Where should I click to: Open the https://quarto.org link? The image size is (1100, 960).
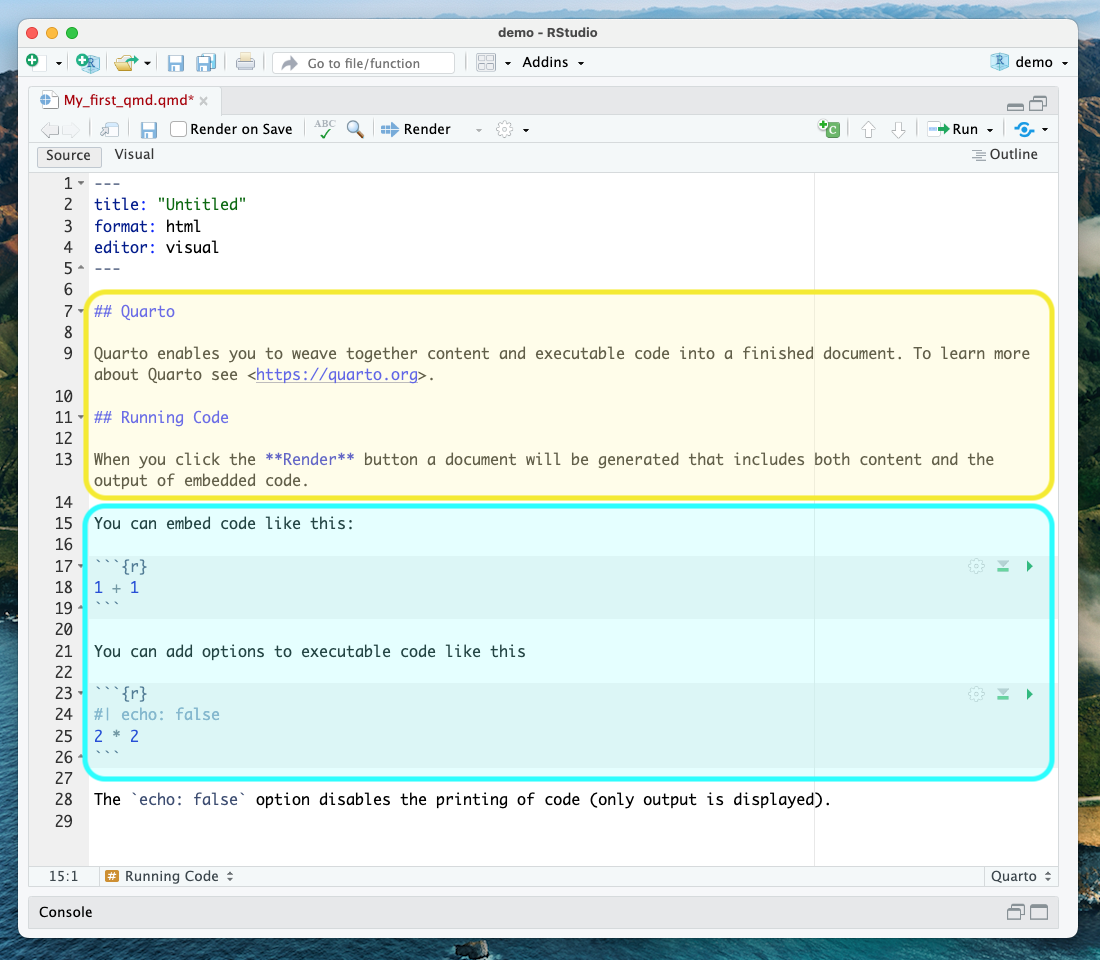[x=337, y=375]
